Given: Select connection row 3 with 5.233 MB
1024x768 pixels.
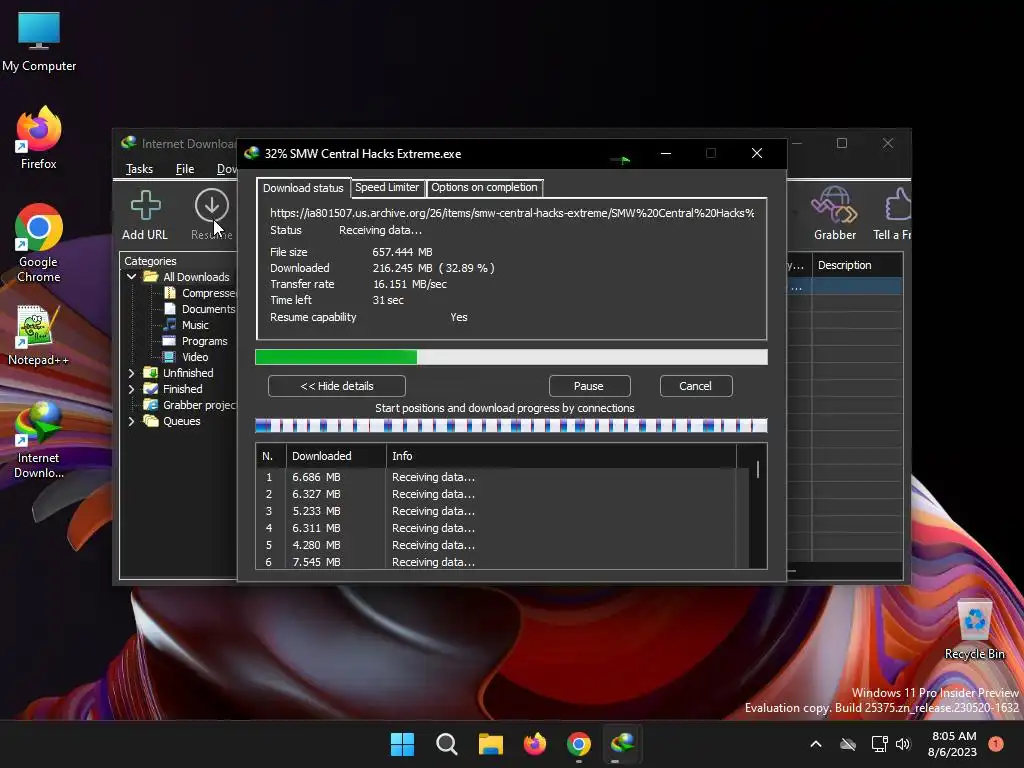Looking at the screenshot, I should click(x=503, y=511).
